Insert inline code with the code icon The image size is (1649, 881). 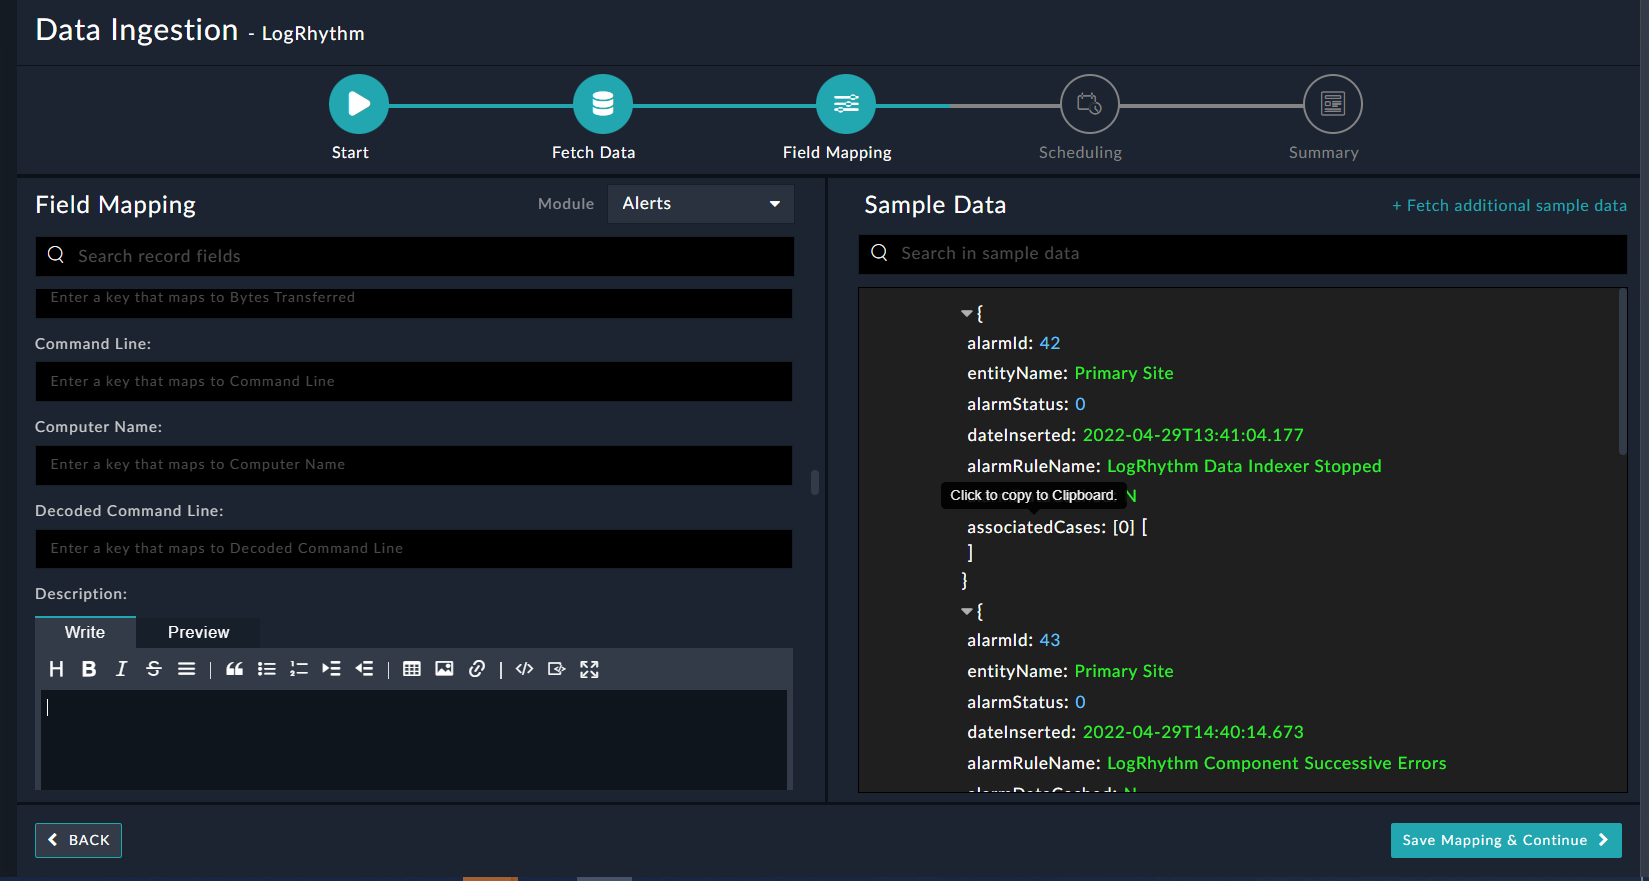point(524,669)
